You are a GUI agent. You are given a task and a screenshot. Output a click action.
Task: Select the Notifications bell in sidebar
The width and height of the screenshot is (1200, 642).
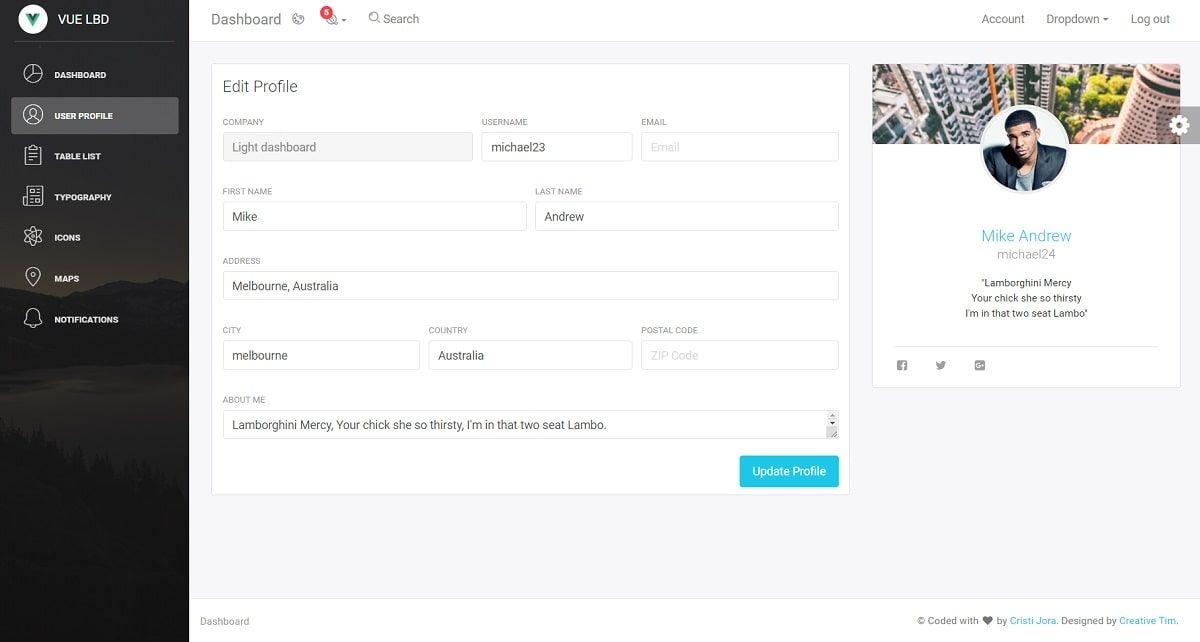click(x=33, y=319)
